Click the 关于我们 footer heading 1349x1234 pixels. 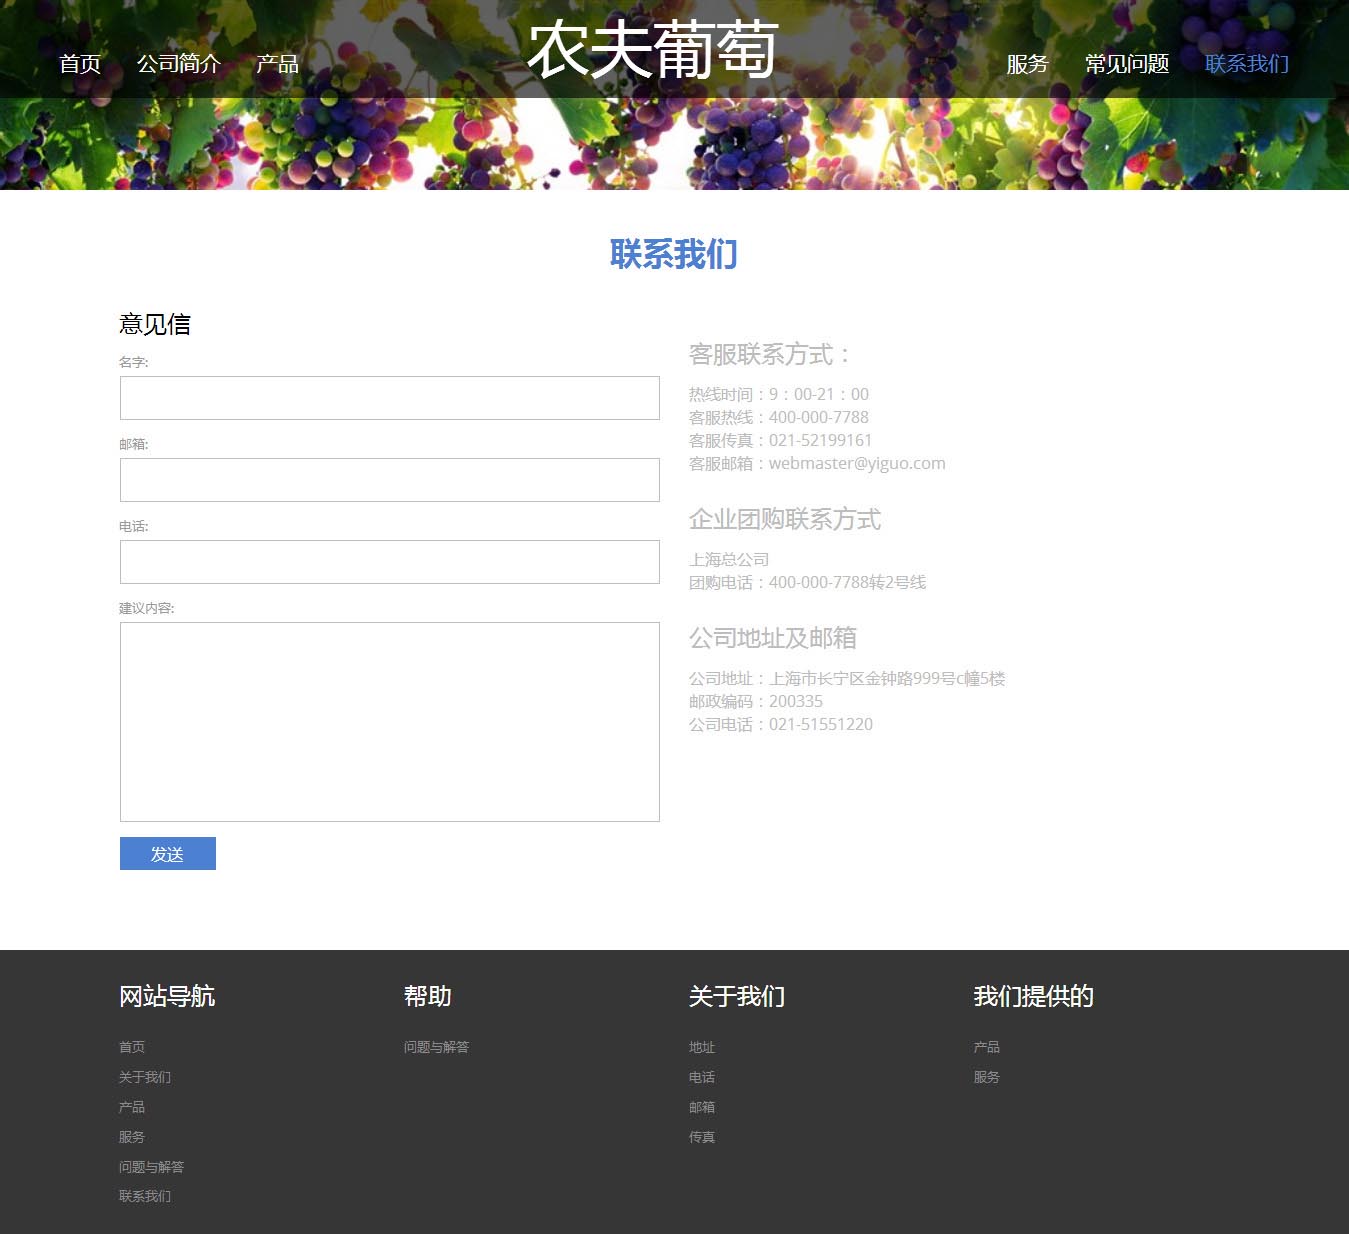tap(737, 996)
